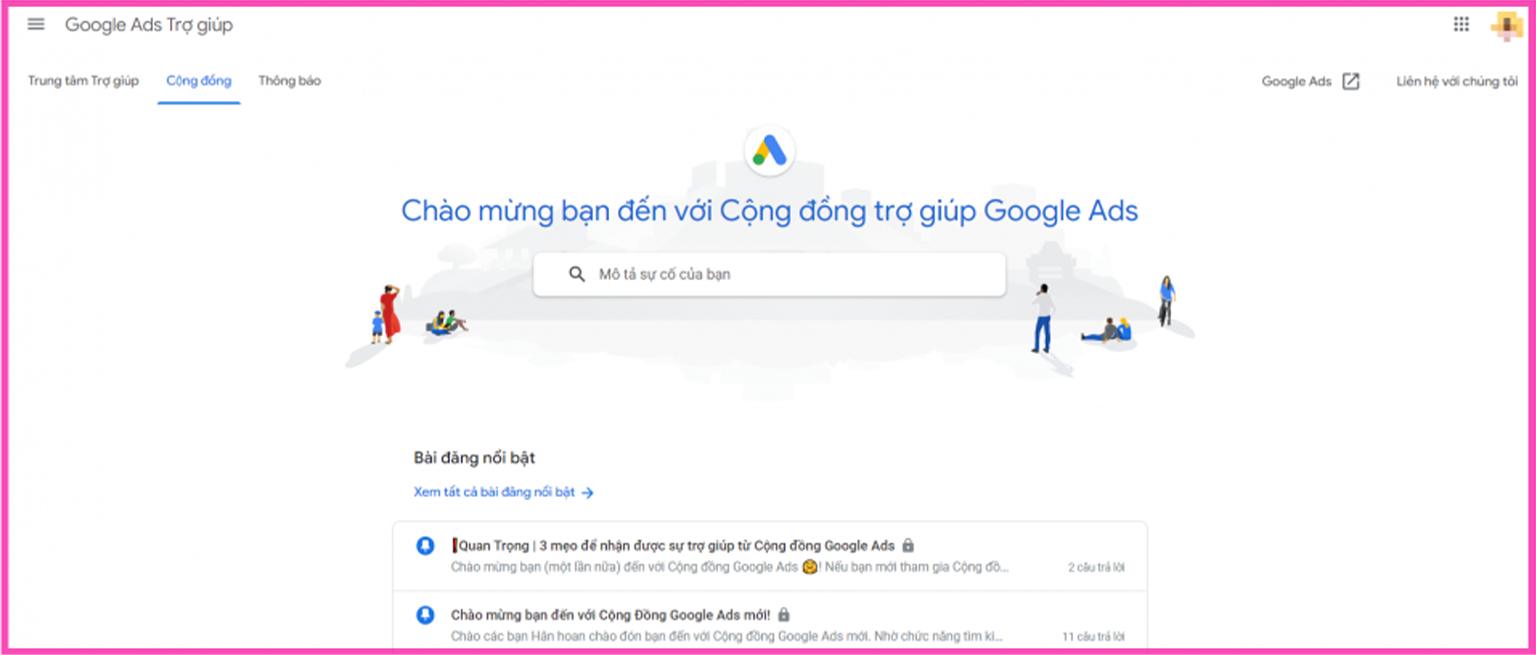Open post about 3 mẹo nhận trợ giúp

point(770,556)
